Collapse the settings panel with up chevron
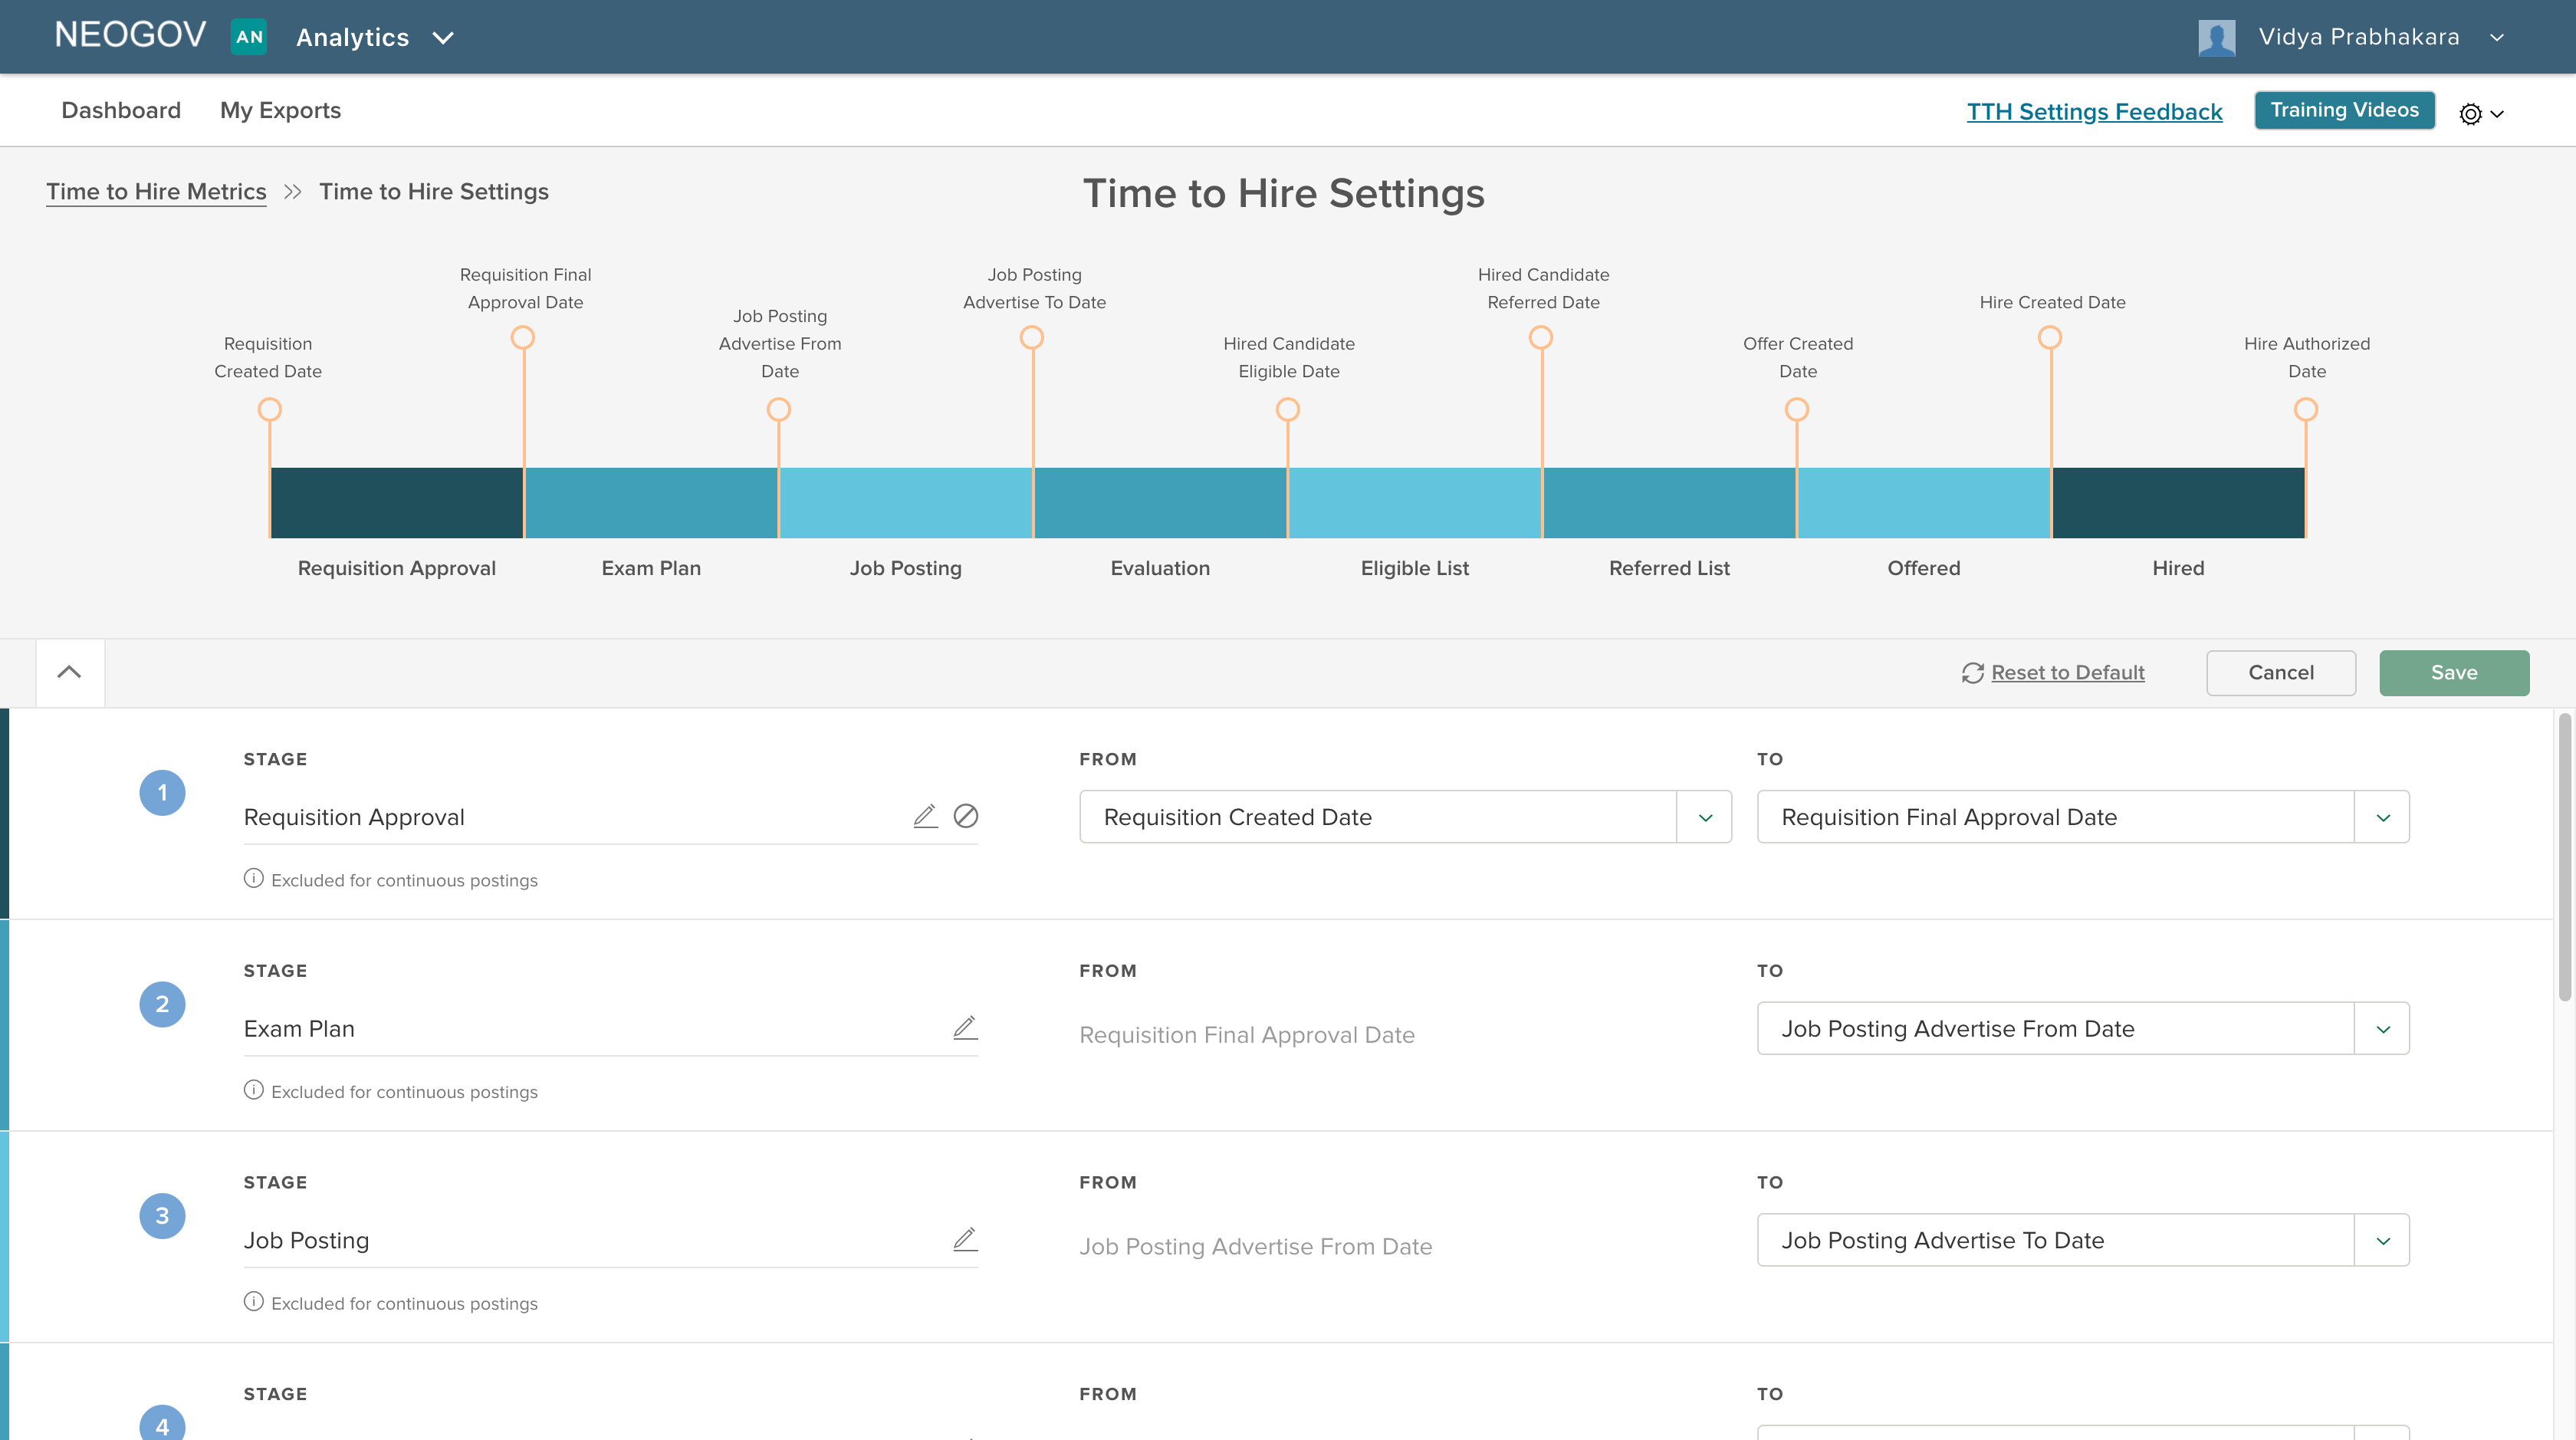Screen dimensions: 2576x1440 point(69,672)
